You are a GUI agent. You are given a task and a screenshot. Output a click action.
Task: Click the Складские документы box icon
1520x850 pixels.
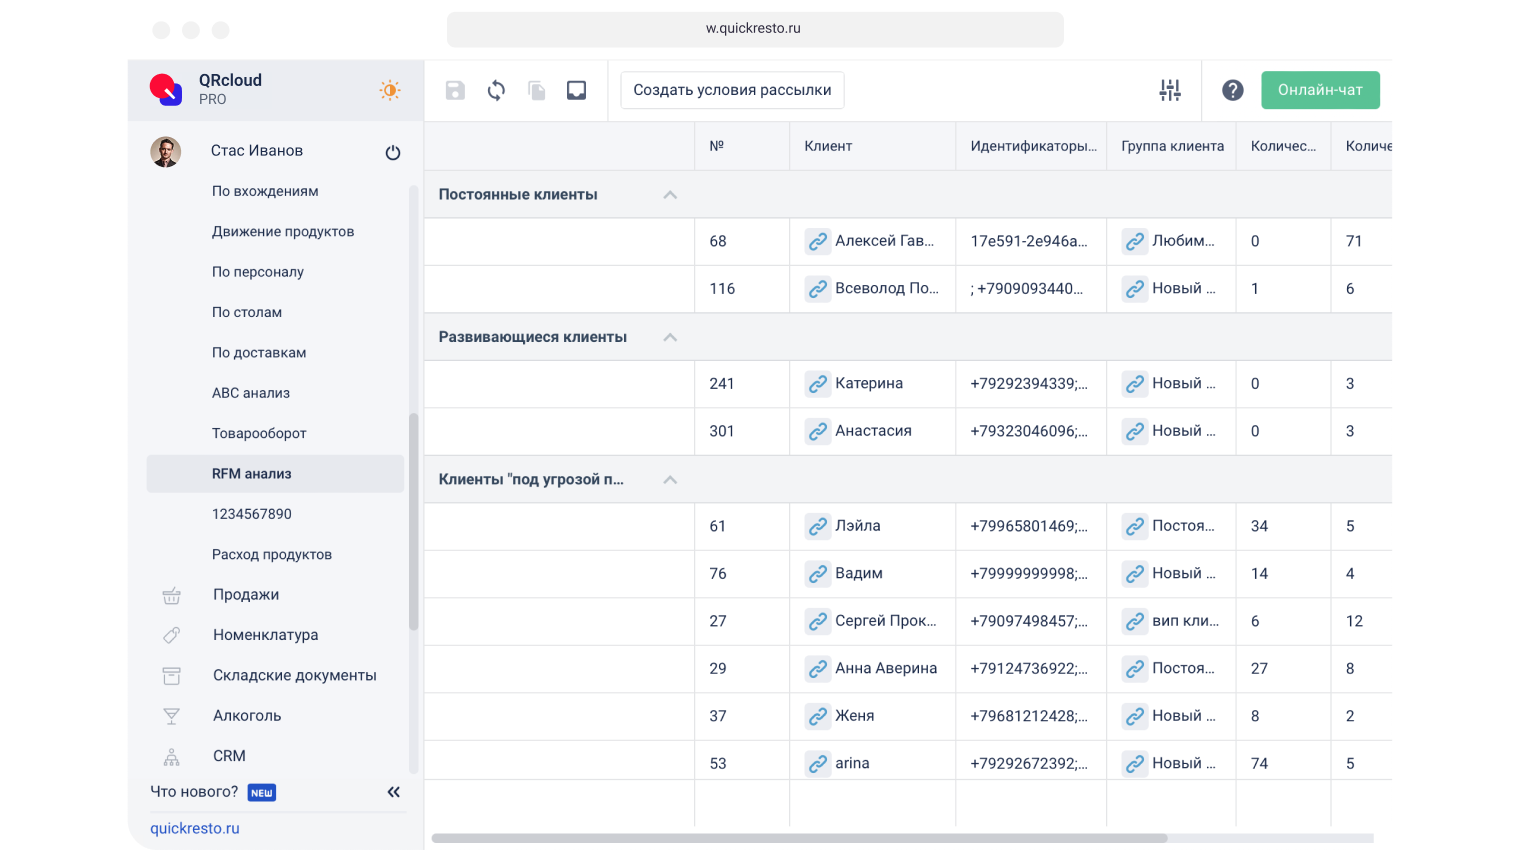coord(172,676)
